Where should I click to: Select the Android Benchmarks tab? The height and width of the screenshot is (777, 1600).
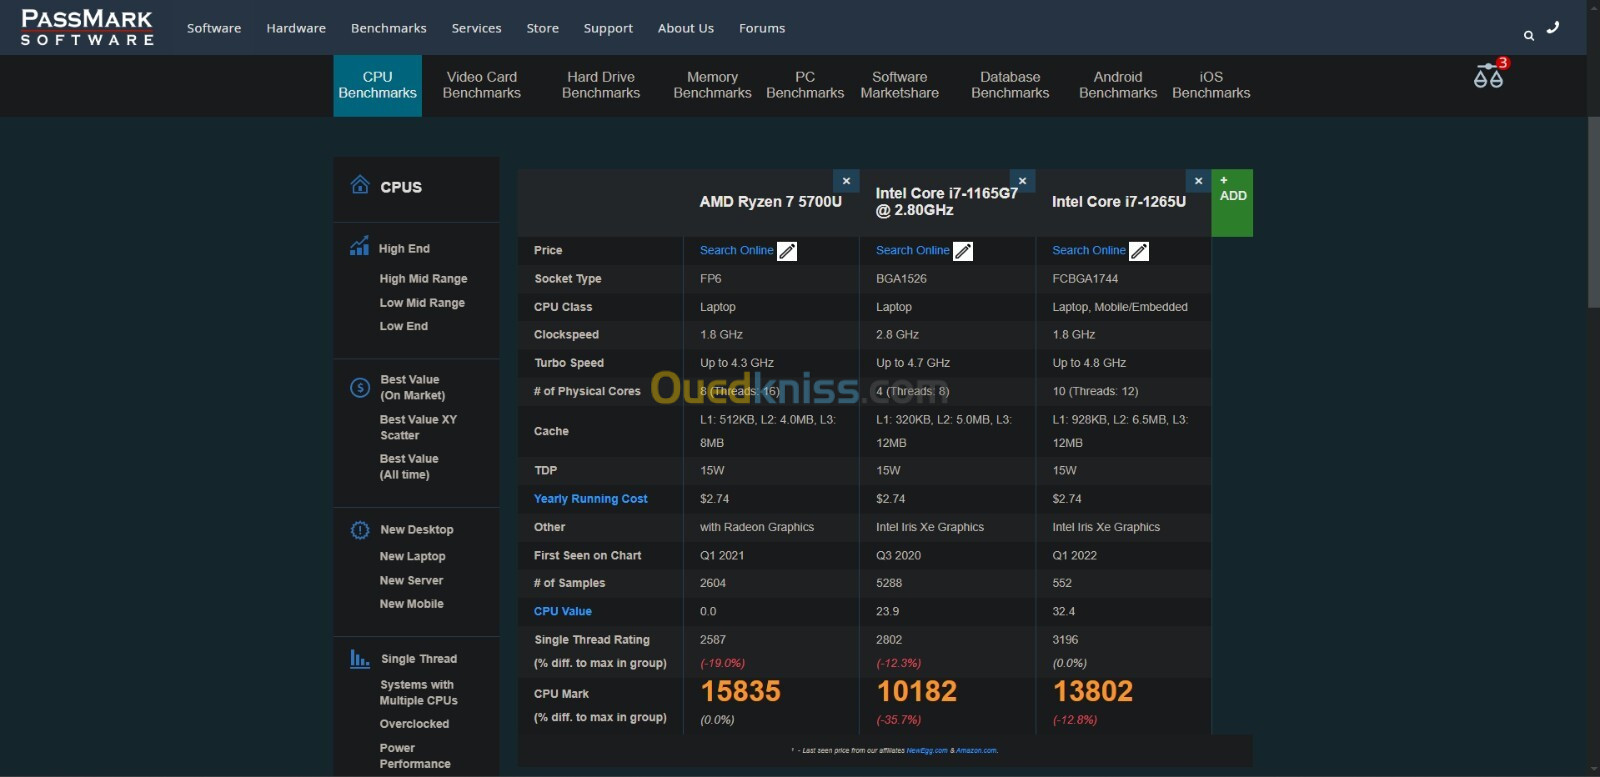(x=1118, y=85)
